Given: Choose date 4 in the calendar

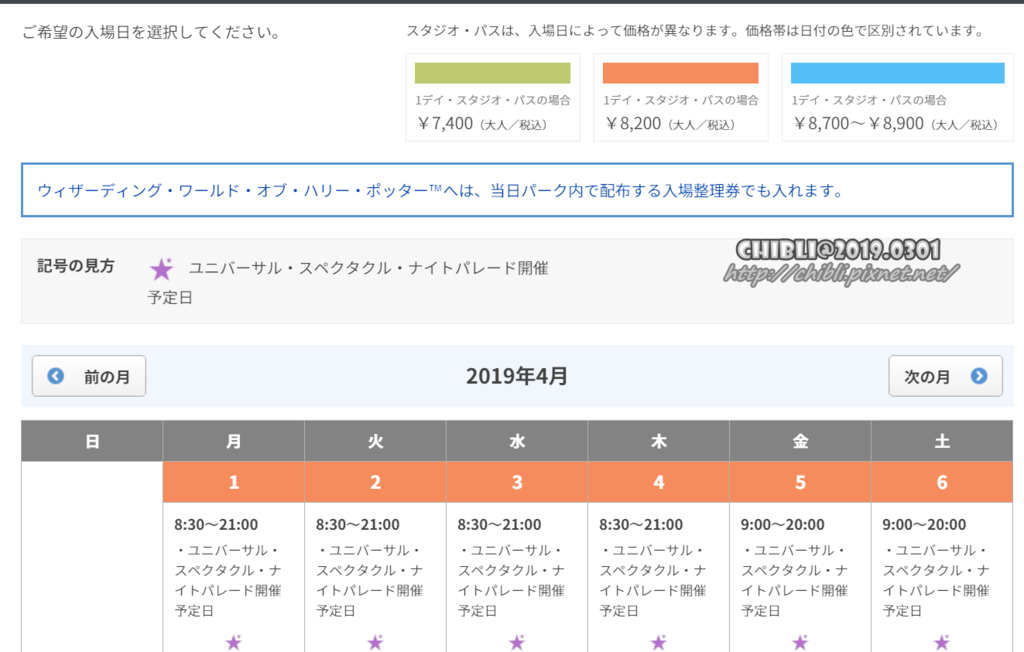Looking at the screenshot, I should 659,482.
